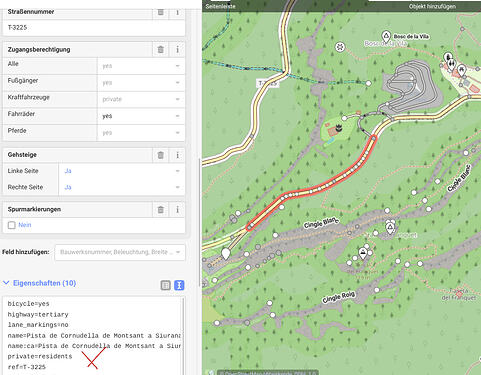Collapse the Eigenschaften (10) section
Image resolution: width=481 pixels, height=375 pixels.
point(39,283)
